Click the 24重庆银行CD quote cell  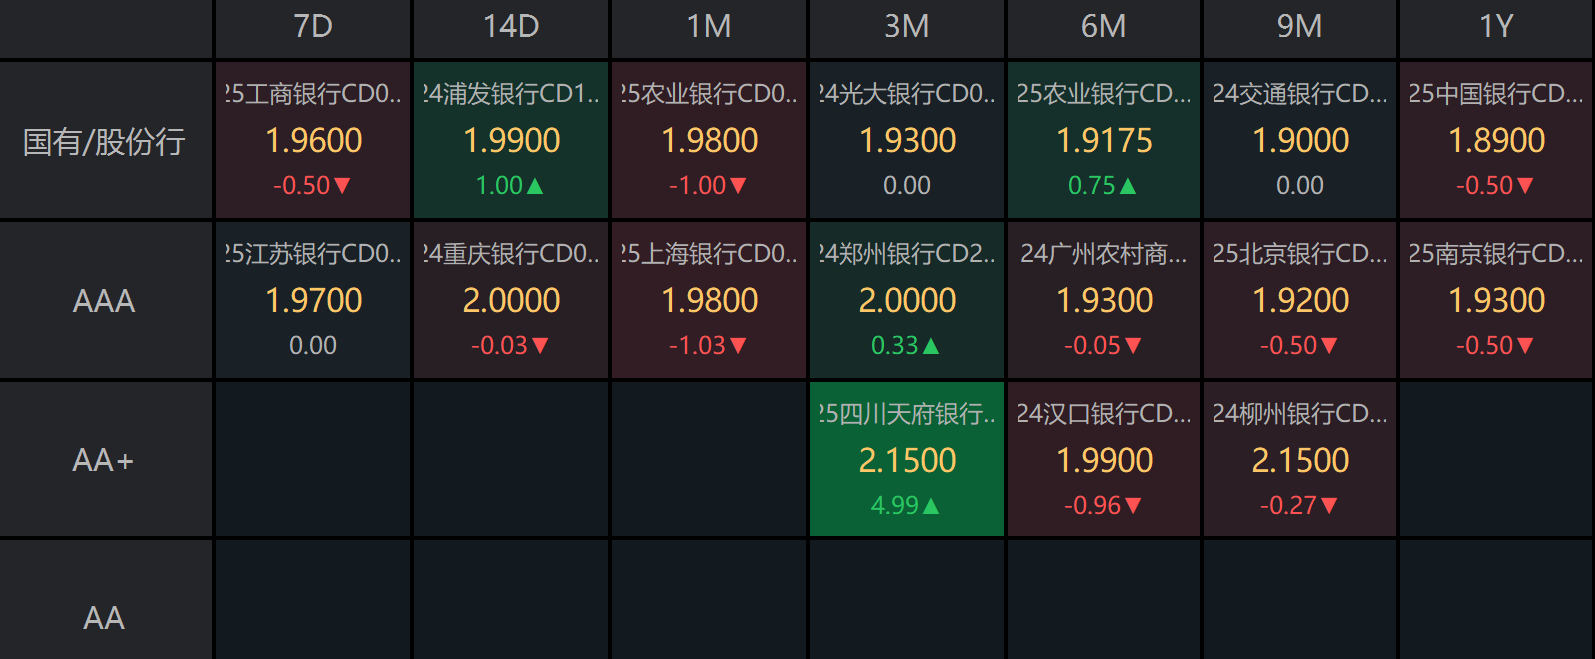coord(511,300)
